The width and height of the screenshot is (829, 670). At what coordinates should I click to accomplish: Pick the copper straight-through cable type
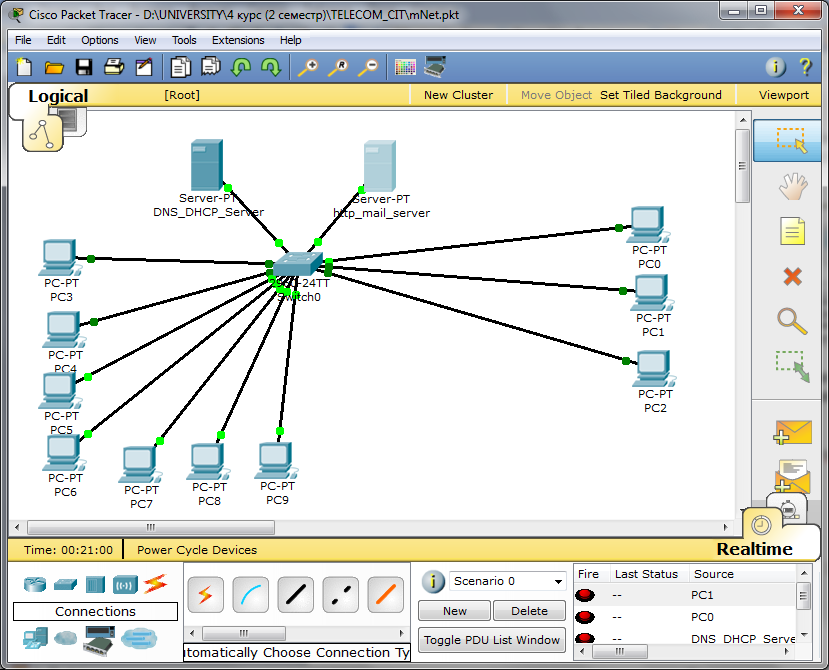296,595
